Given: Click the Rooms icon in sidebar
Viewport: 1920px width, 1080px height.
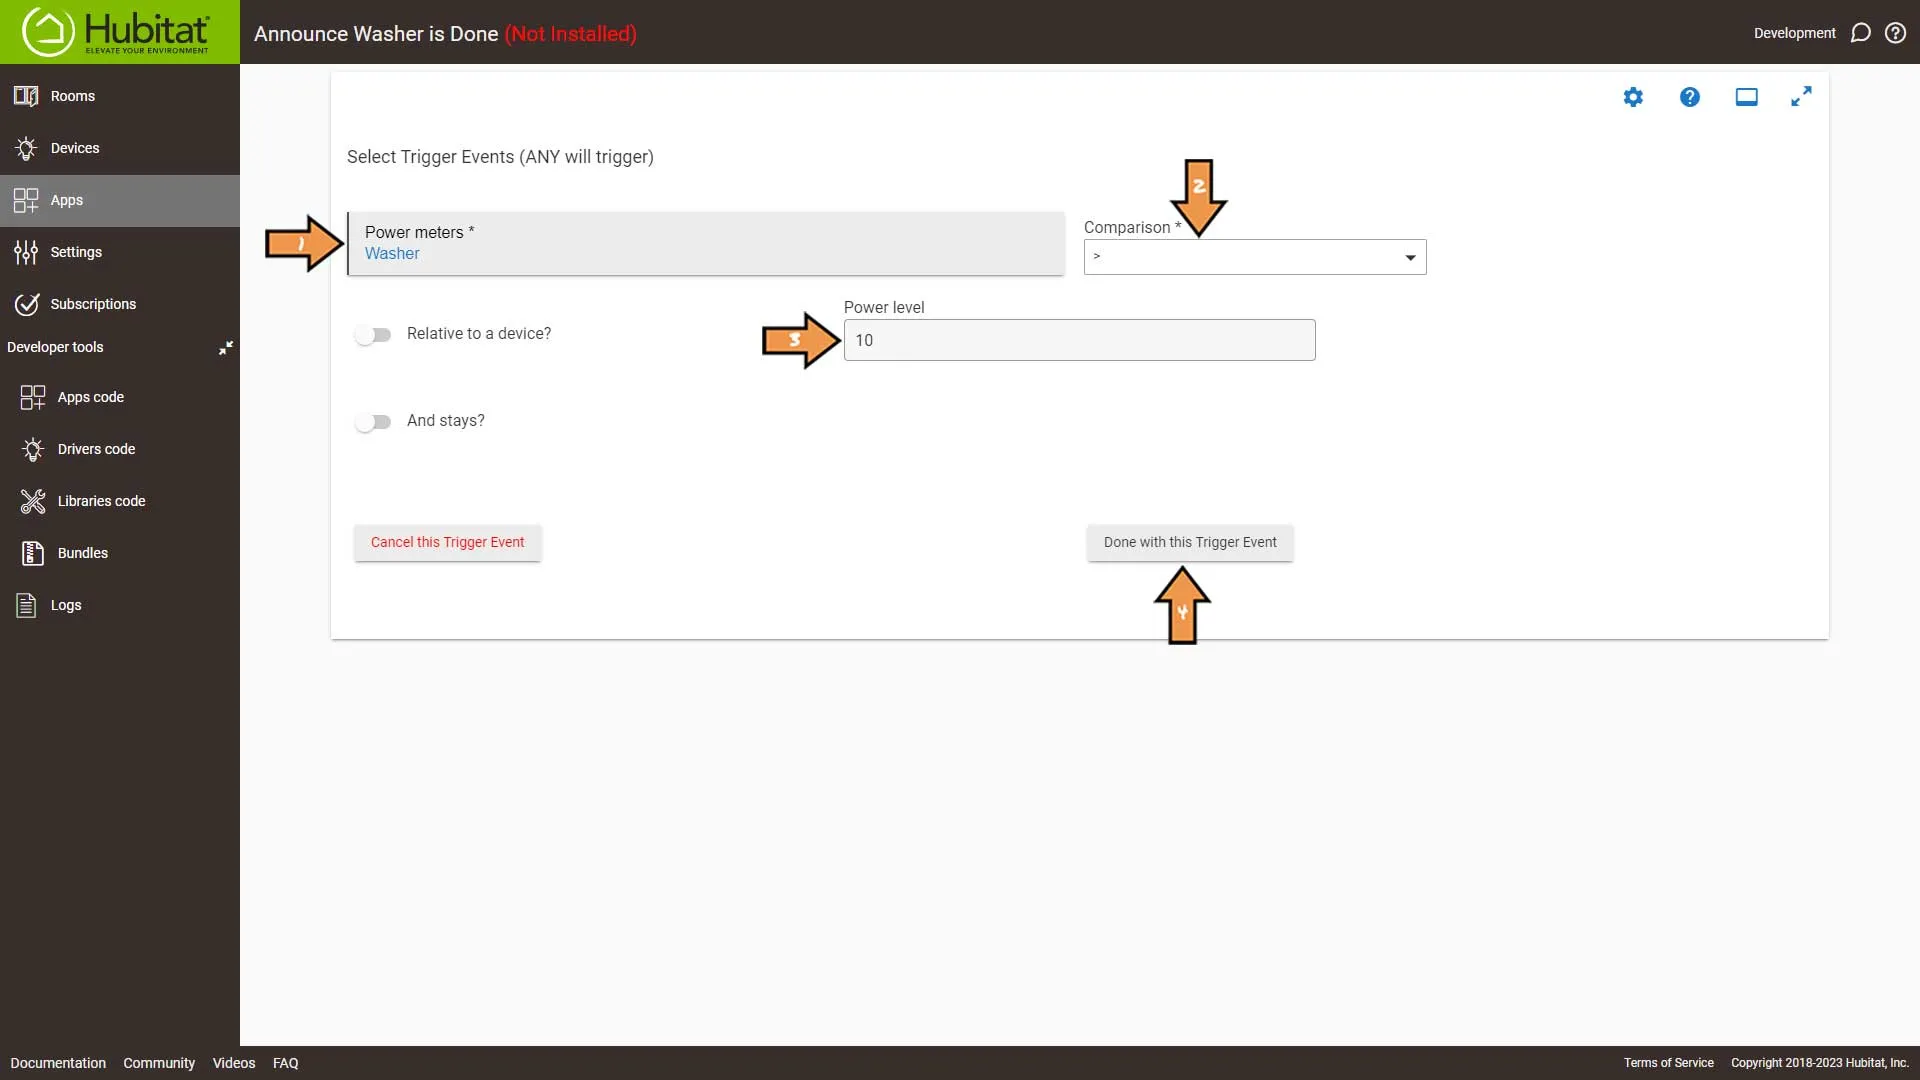Looking at the screenshot, I should pyautogui.click(x=25, y=95).
